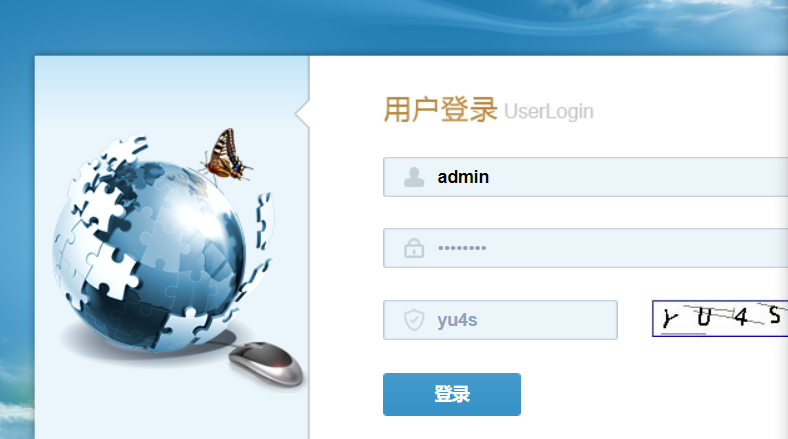Screen dimensions: 788x439
Task: Click the butterfly perched on the globe
Action: point(226,155)
